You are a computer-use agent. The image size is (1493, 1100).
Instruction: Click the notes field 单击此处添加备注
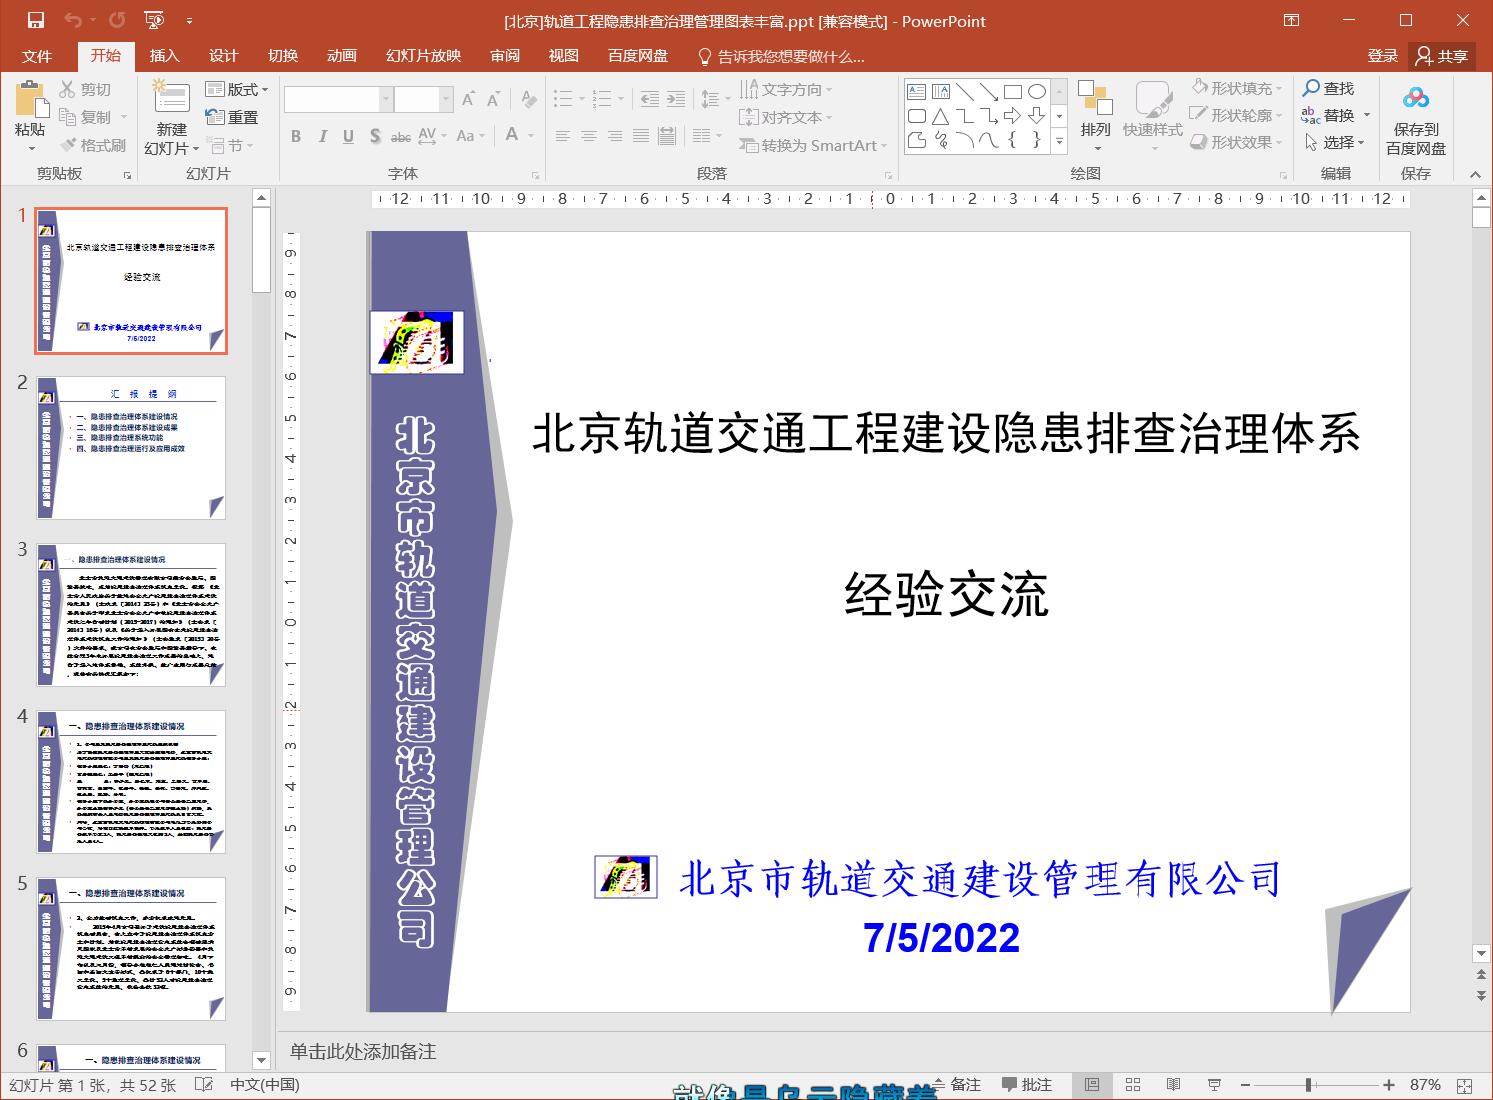(363, 1051)
